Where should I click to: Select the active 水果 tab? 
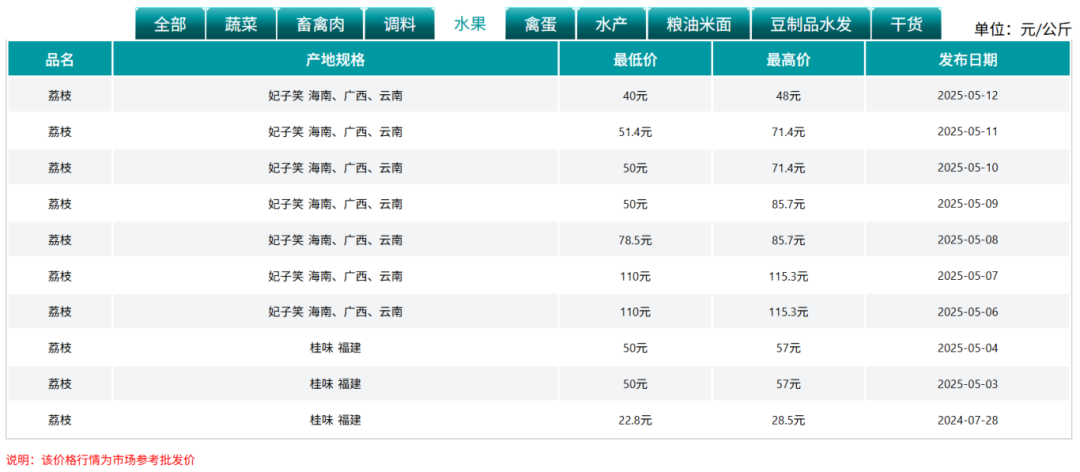470,24
